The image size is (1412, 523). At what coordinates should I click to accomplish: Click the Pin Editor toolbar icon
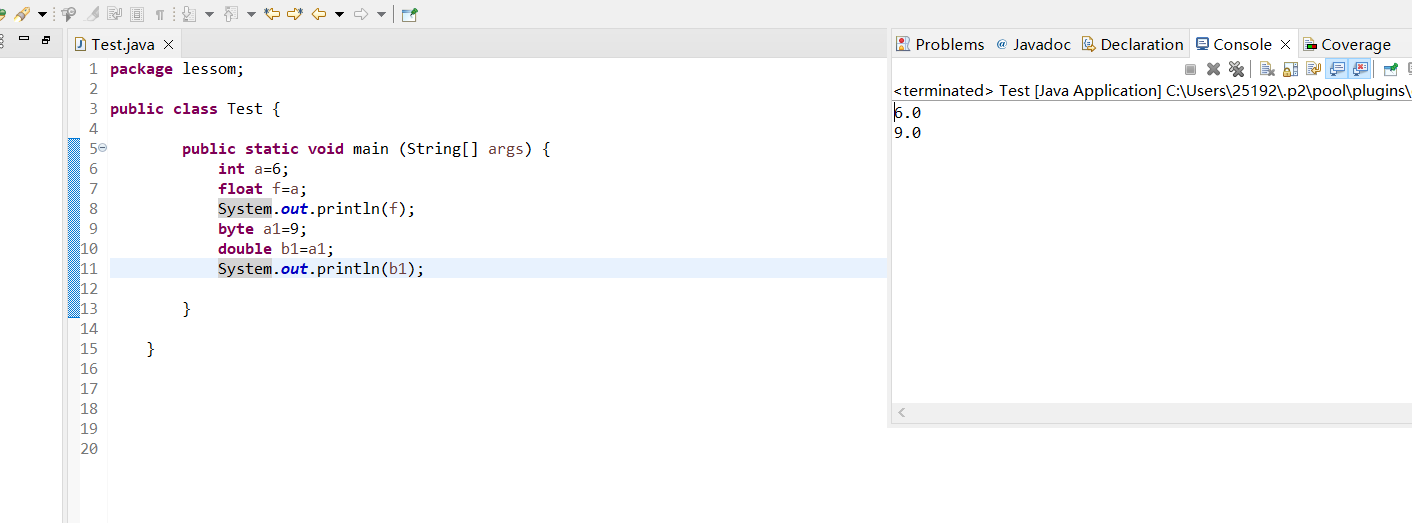[x=409, y=14]
